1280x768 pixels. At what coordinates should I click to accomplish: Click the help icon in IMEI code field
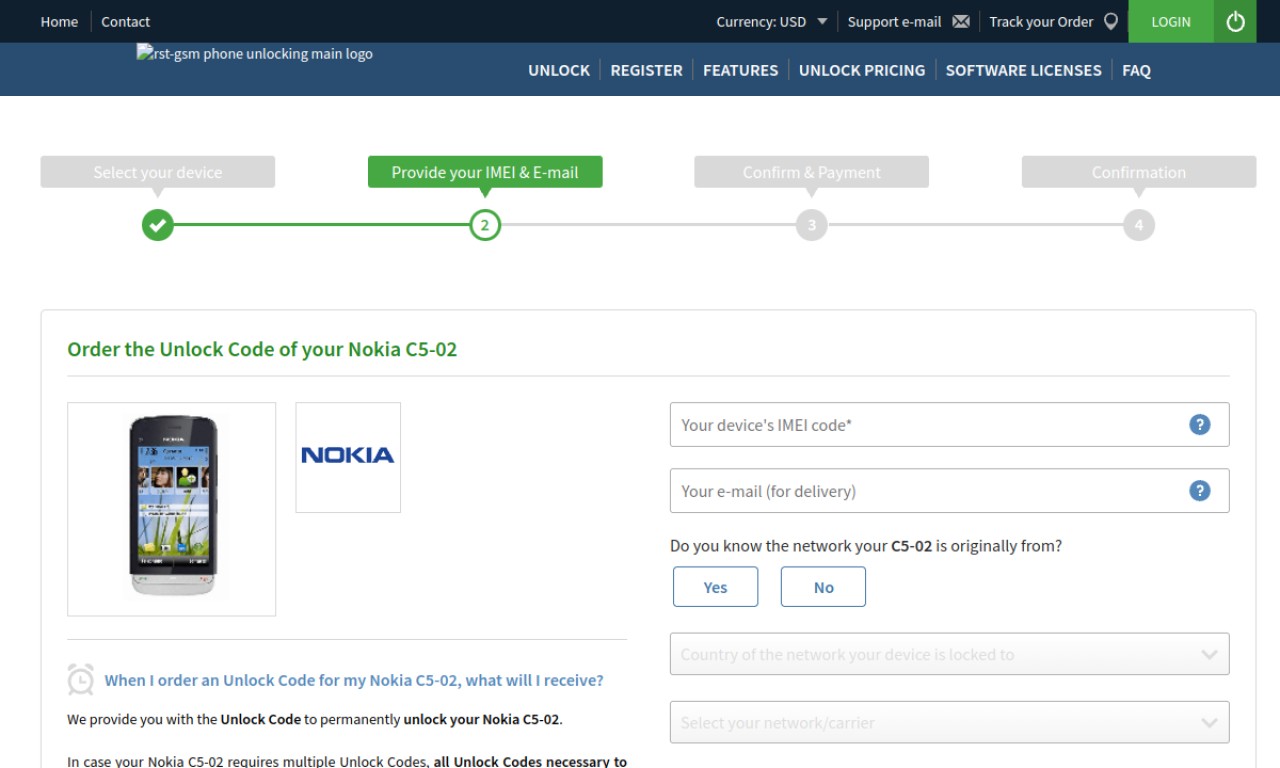pyautogui.click(x=1200, y=425)
